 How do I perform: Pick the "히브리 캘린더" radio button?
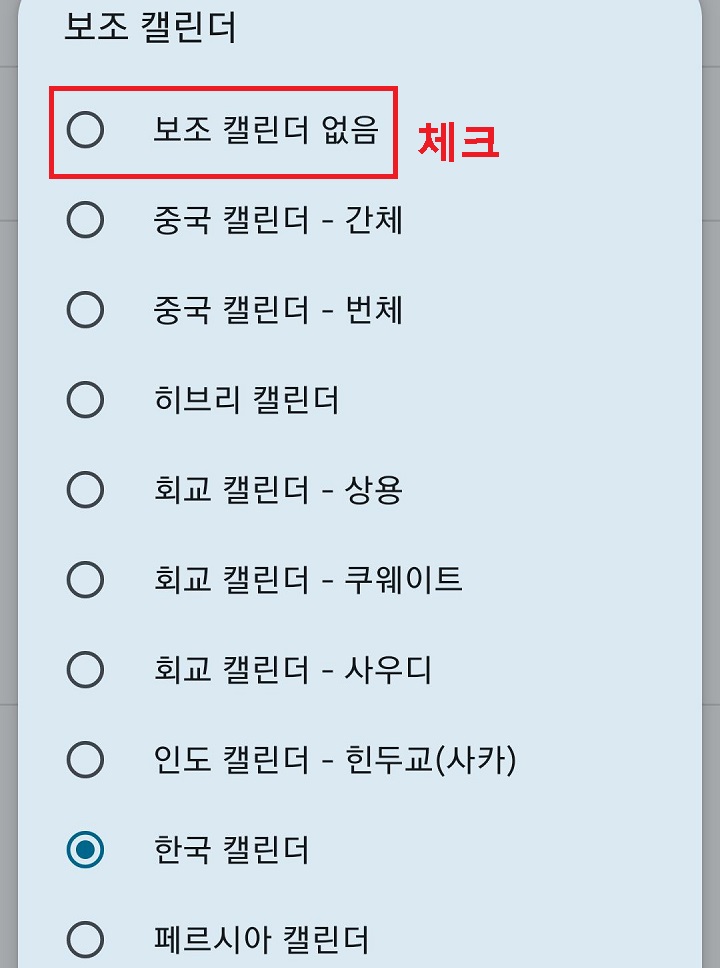click(84, 400)
